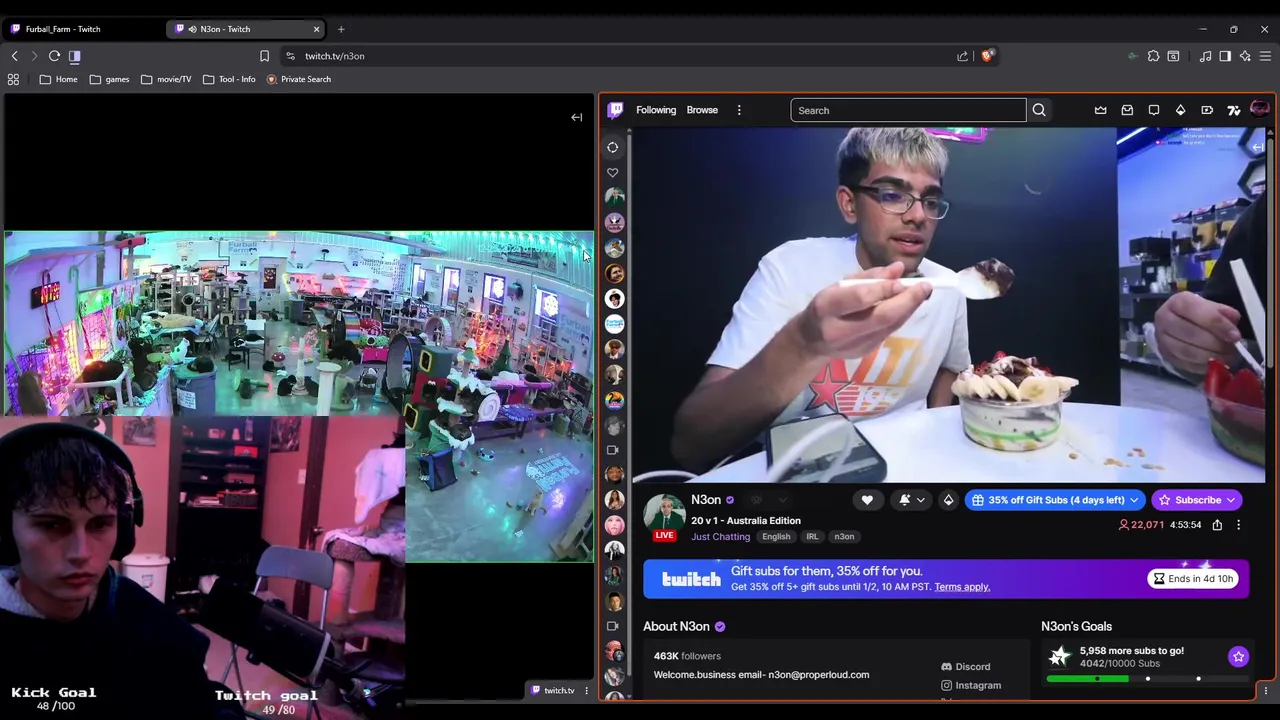Open N3on's Discord link
Screen dimensions: 1280x720
click(x=966, y=667)
